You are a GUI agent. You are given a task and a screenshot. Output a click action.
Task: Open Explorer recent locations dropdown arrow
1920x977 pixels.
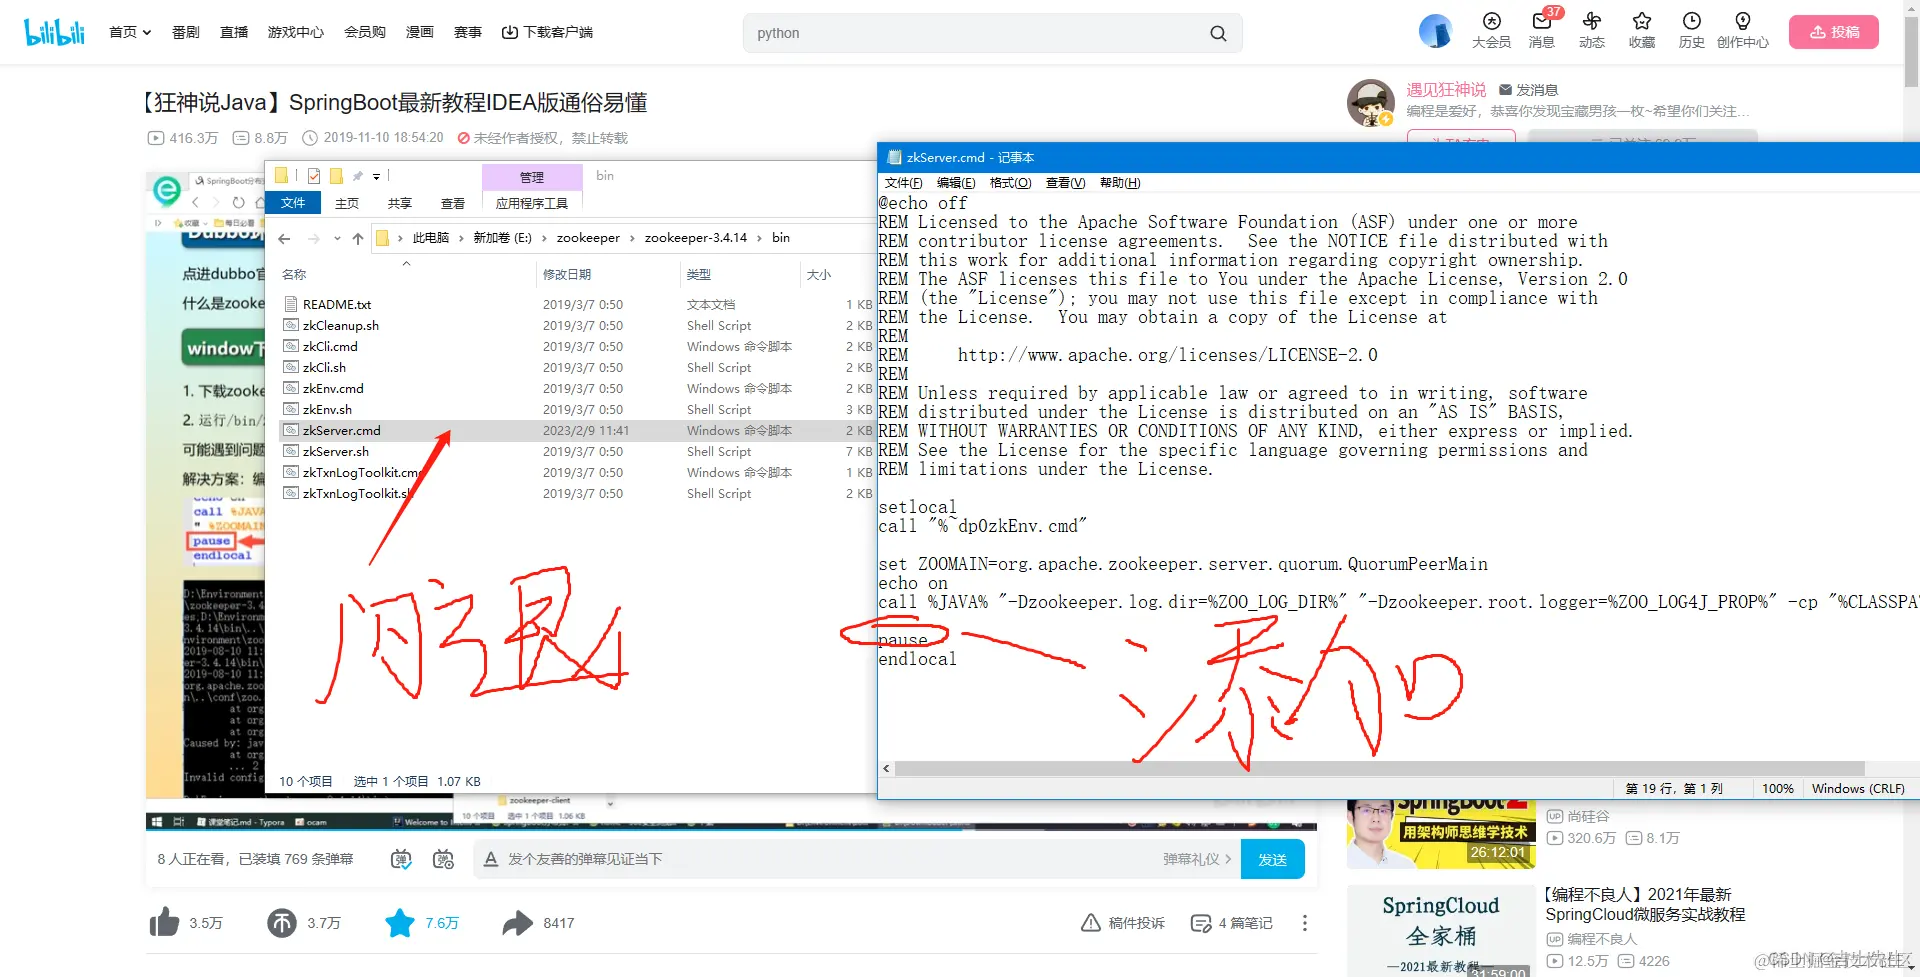337,238
